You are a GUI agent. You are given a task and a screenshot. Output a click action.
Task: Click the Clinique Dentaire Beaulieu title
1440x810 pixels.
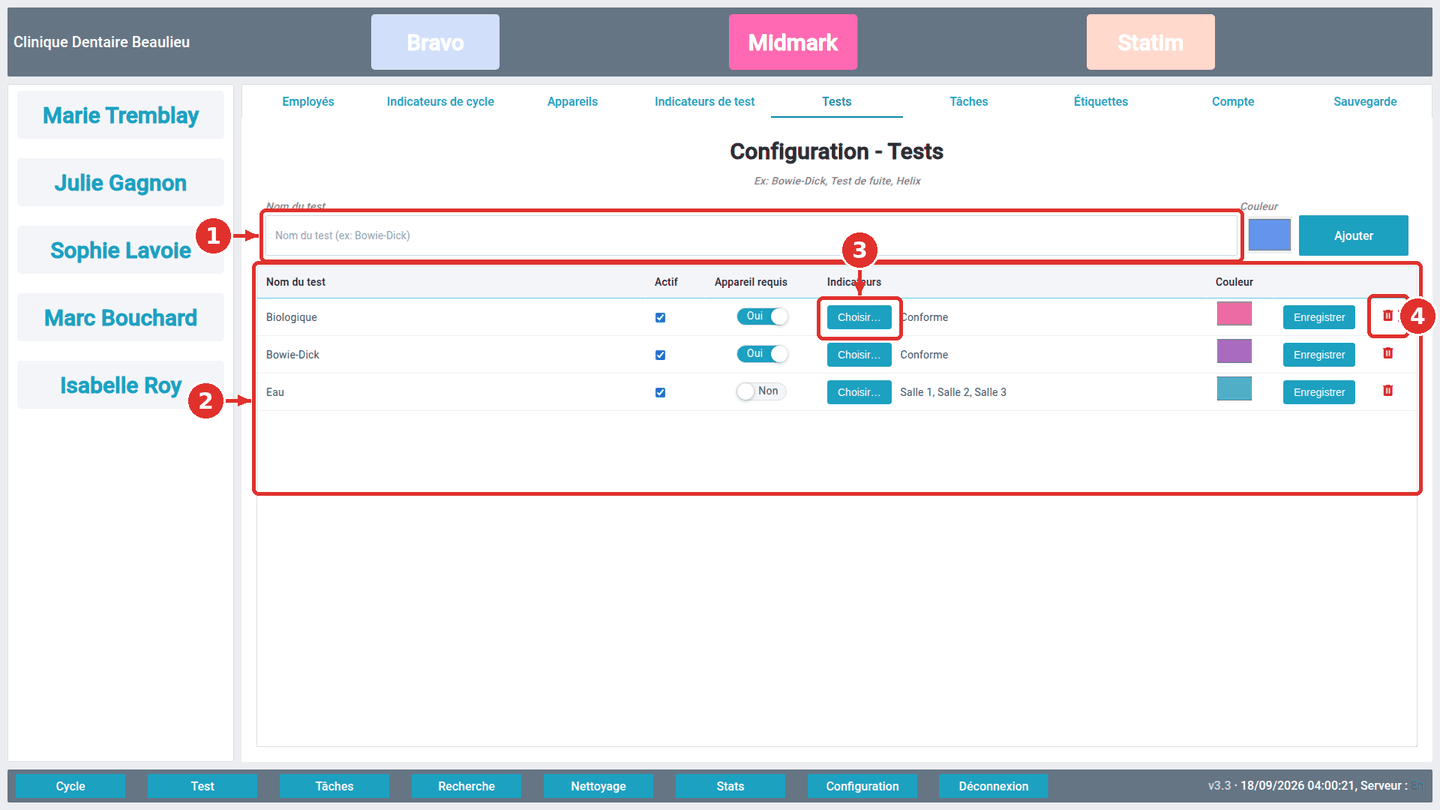pyautogui.click(x=101, y=42)
